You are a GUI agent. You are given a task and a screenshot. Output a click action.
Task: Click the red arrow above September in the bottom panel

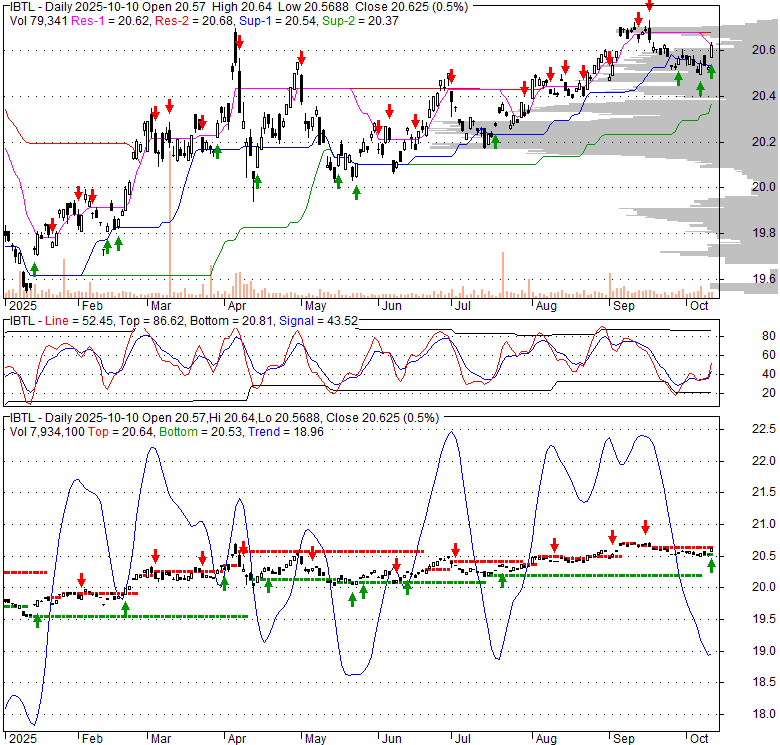click(645, 526)
